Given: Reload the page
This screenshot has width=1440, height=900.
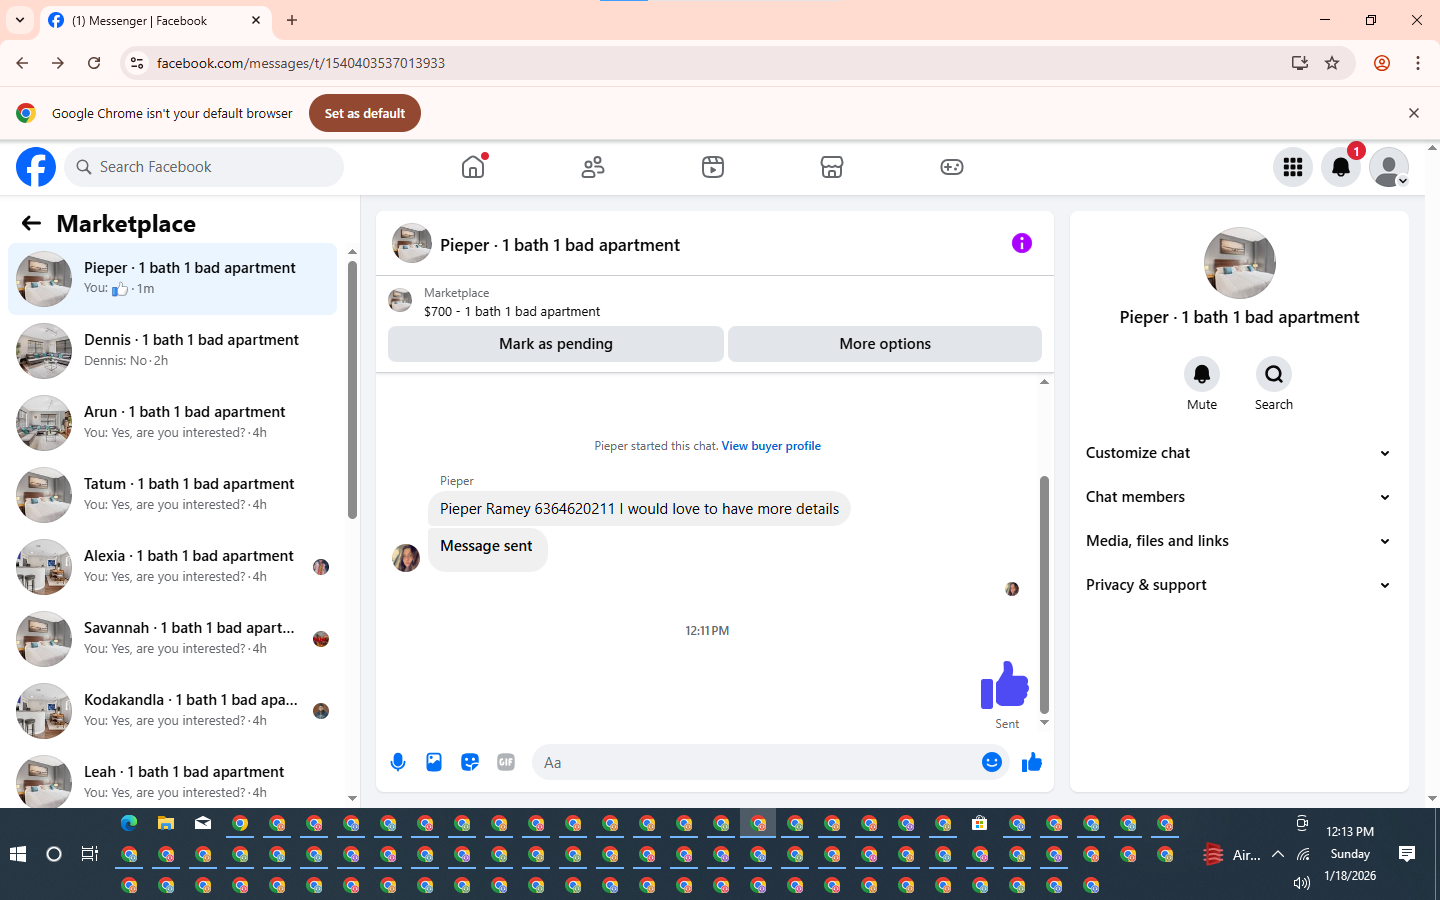Looking at the screenshot, I should [x=94, y=63].
